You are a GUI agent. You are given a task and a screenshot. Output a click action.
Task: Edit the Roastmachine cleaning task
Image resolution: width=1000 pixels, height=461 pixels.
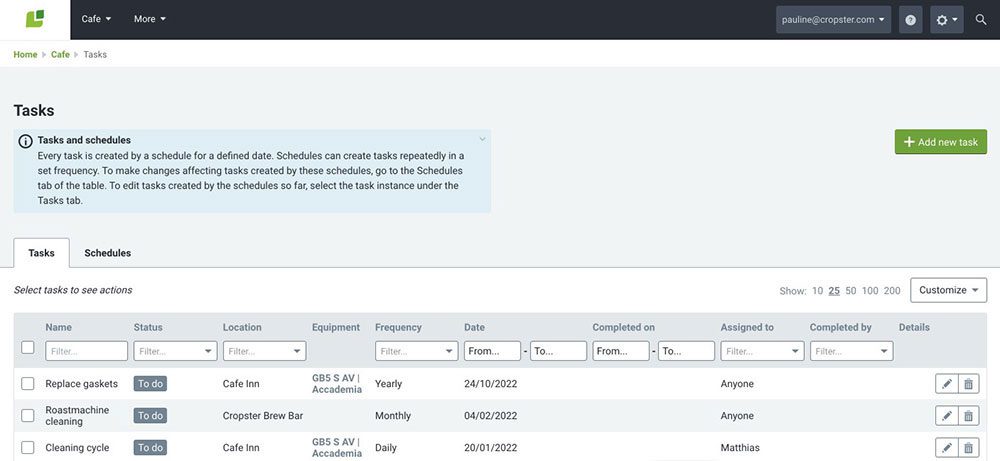[946, 416]
